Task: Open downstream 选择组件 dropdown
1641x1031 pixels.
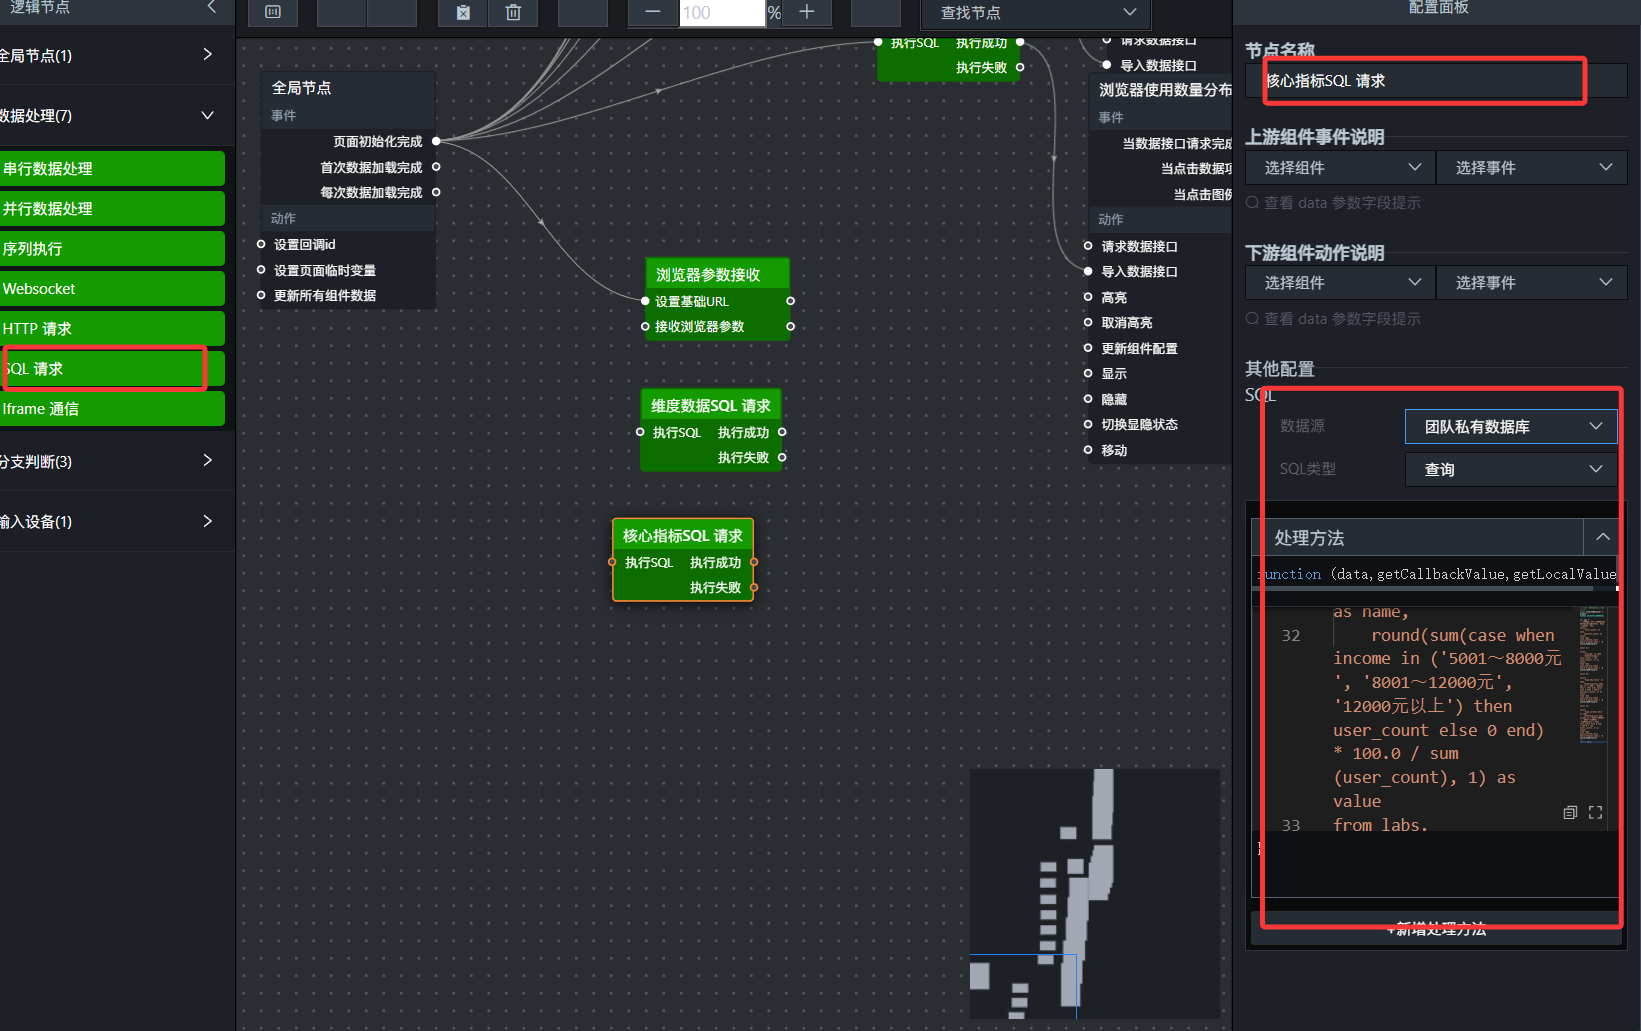Action: pyautogui.click(x=1340, y=283)
